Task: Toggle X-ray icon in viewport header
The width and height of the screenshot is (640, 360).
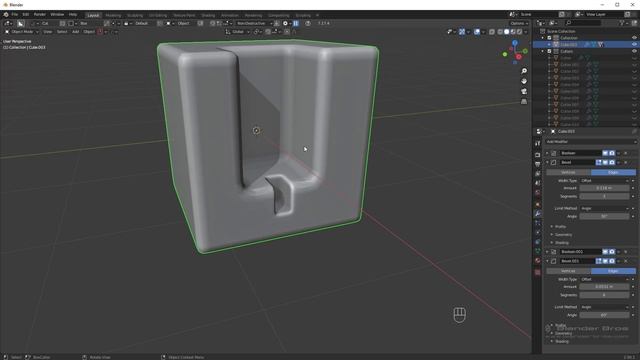Action: click(x=492, y=31)
